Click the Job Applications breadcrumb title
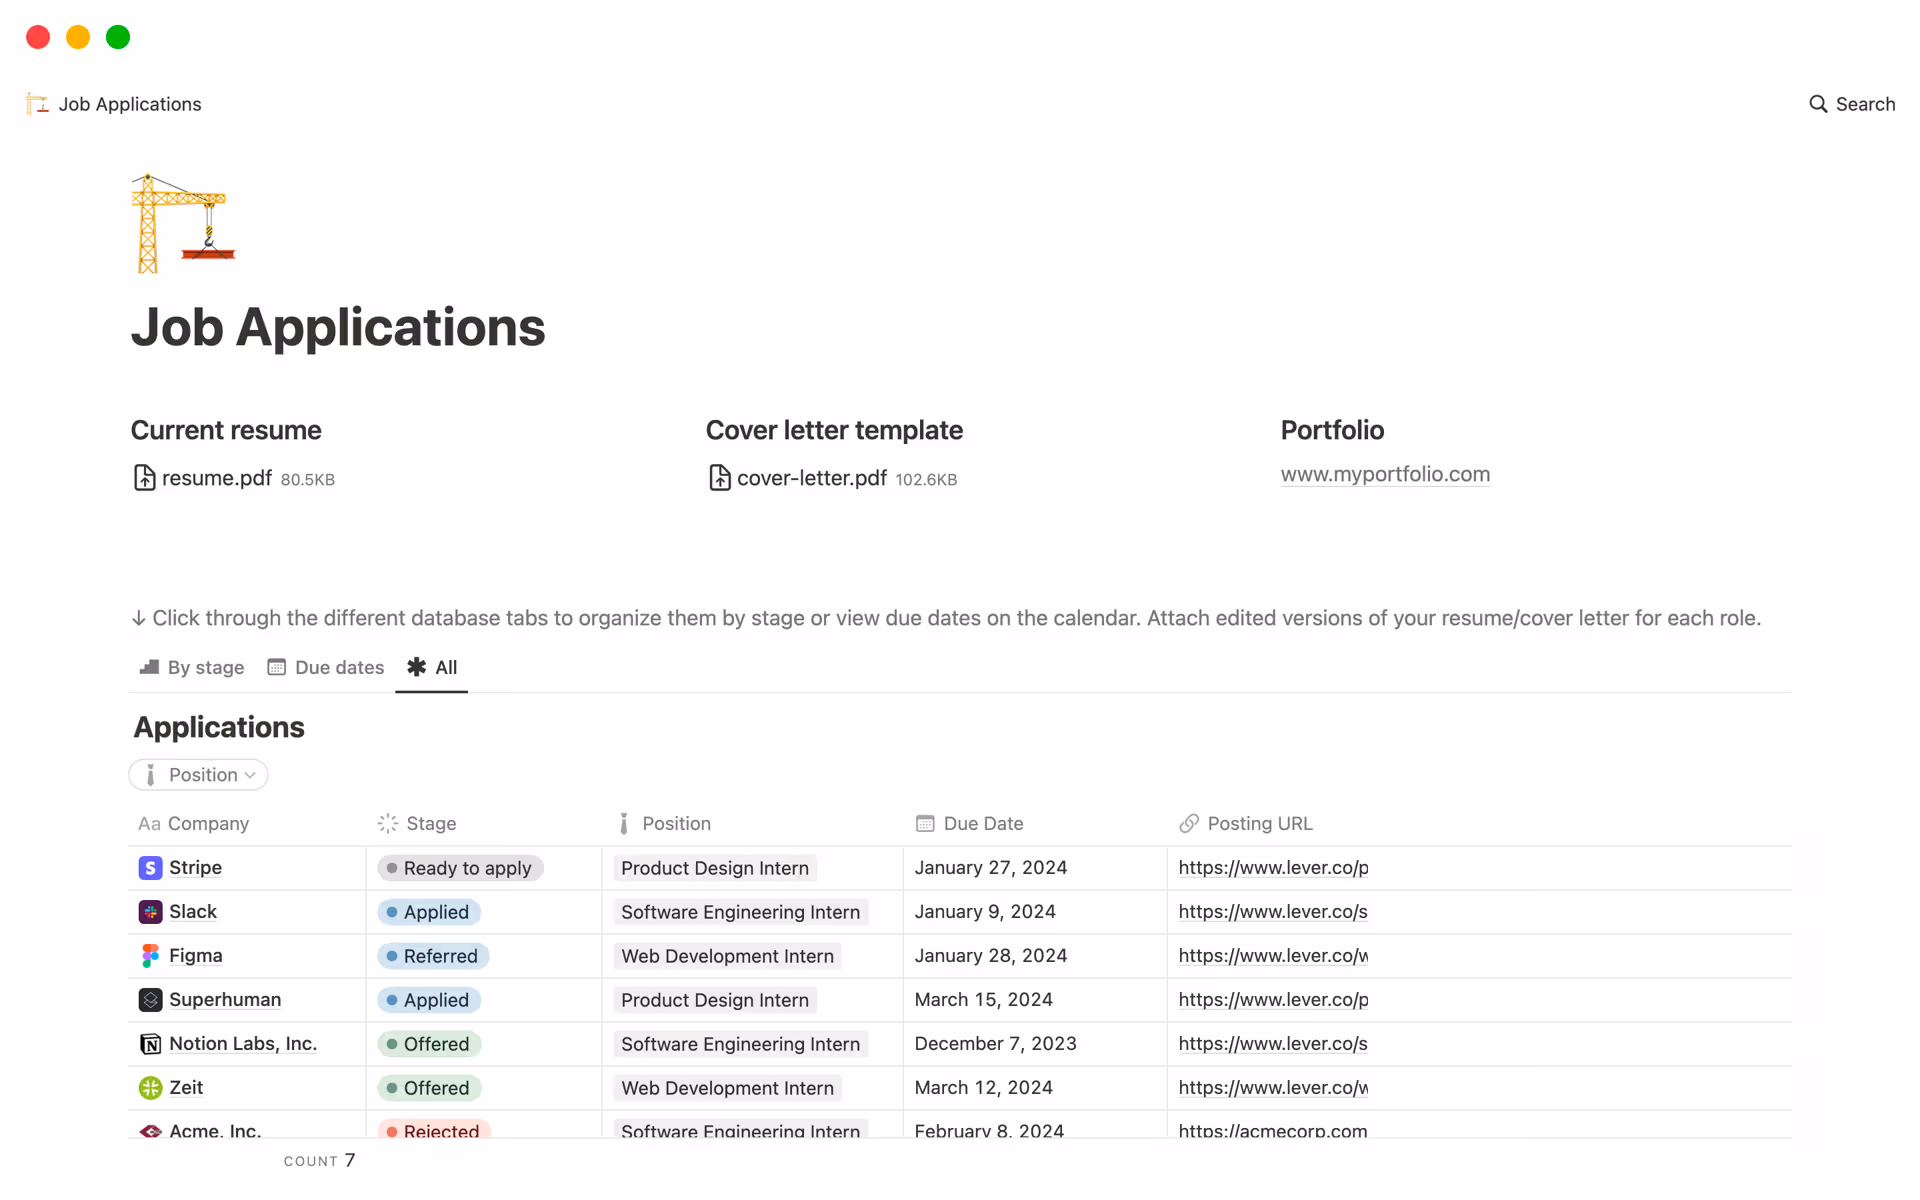Viewport: 1920px width, 1200px height. pyautogui.click(x=129, y=104)
